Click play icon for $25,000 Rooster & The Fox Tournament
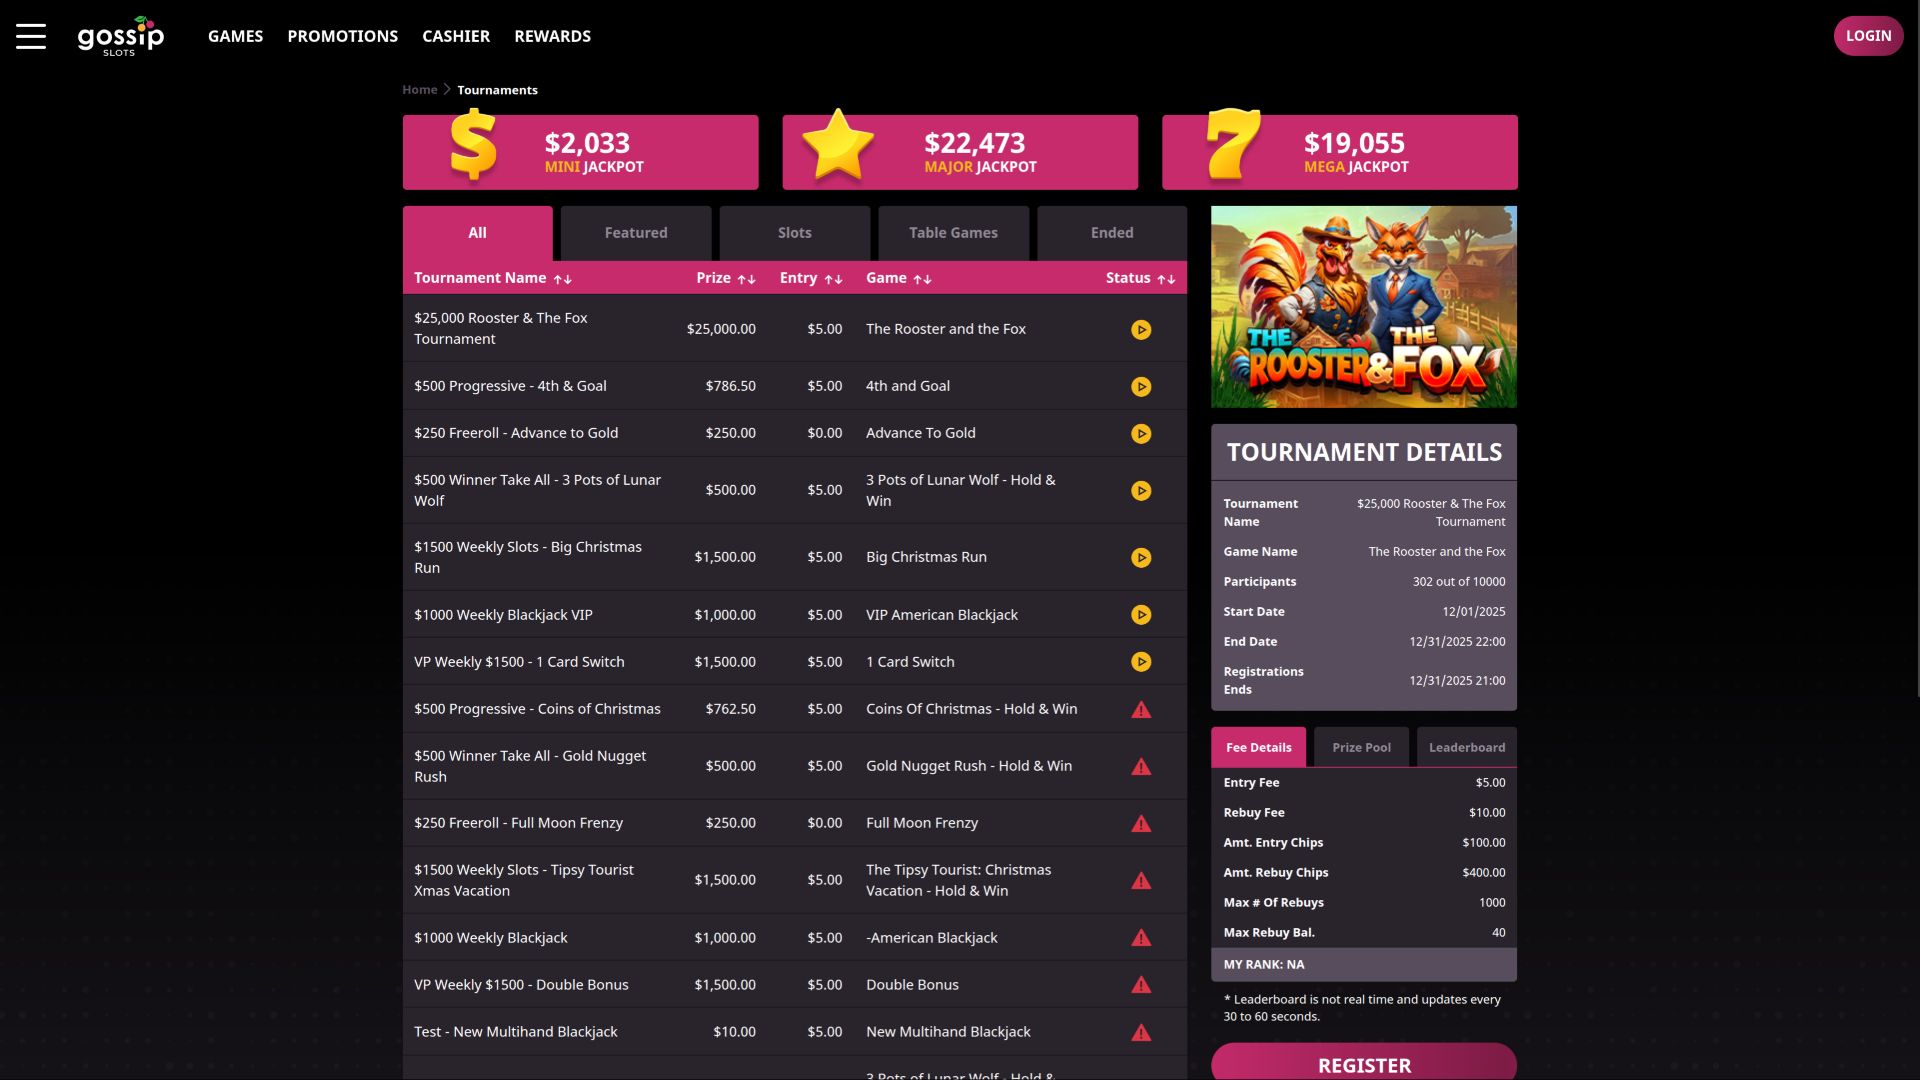 click(1141, 329)
